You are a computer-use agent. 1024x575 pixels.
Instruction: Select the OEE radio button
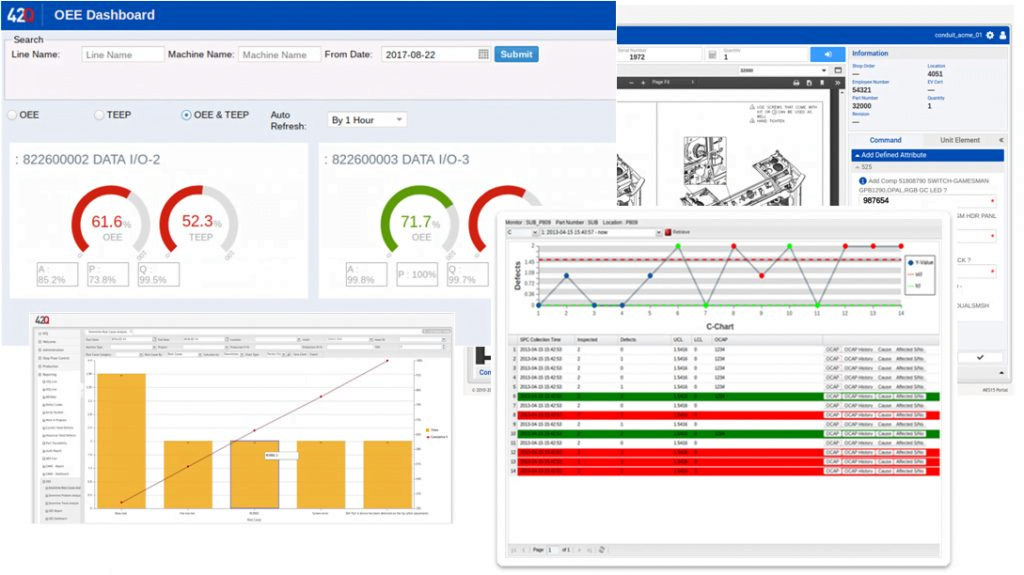point(12,116)
